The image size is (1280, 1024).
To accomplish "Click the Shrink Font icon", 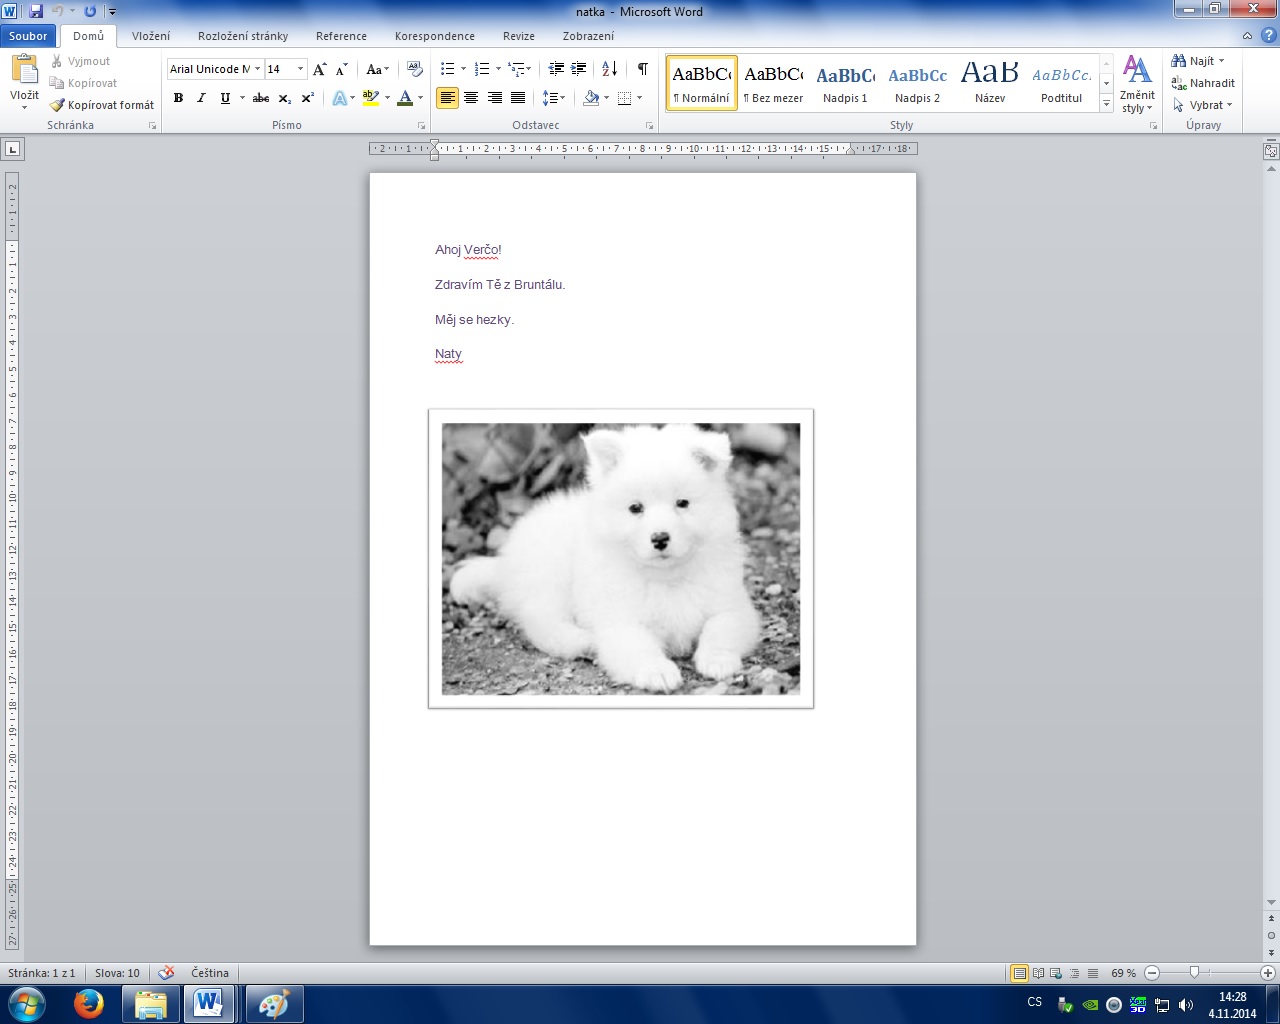I will [342, 69].
